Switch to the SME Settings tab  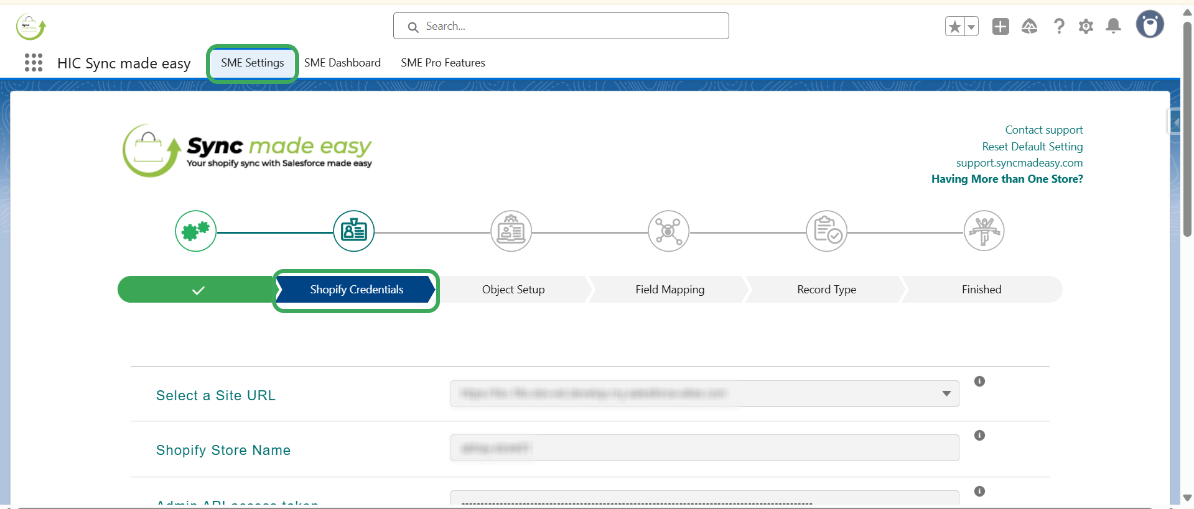click(252, 62)
